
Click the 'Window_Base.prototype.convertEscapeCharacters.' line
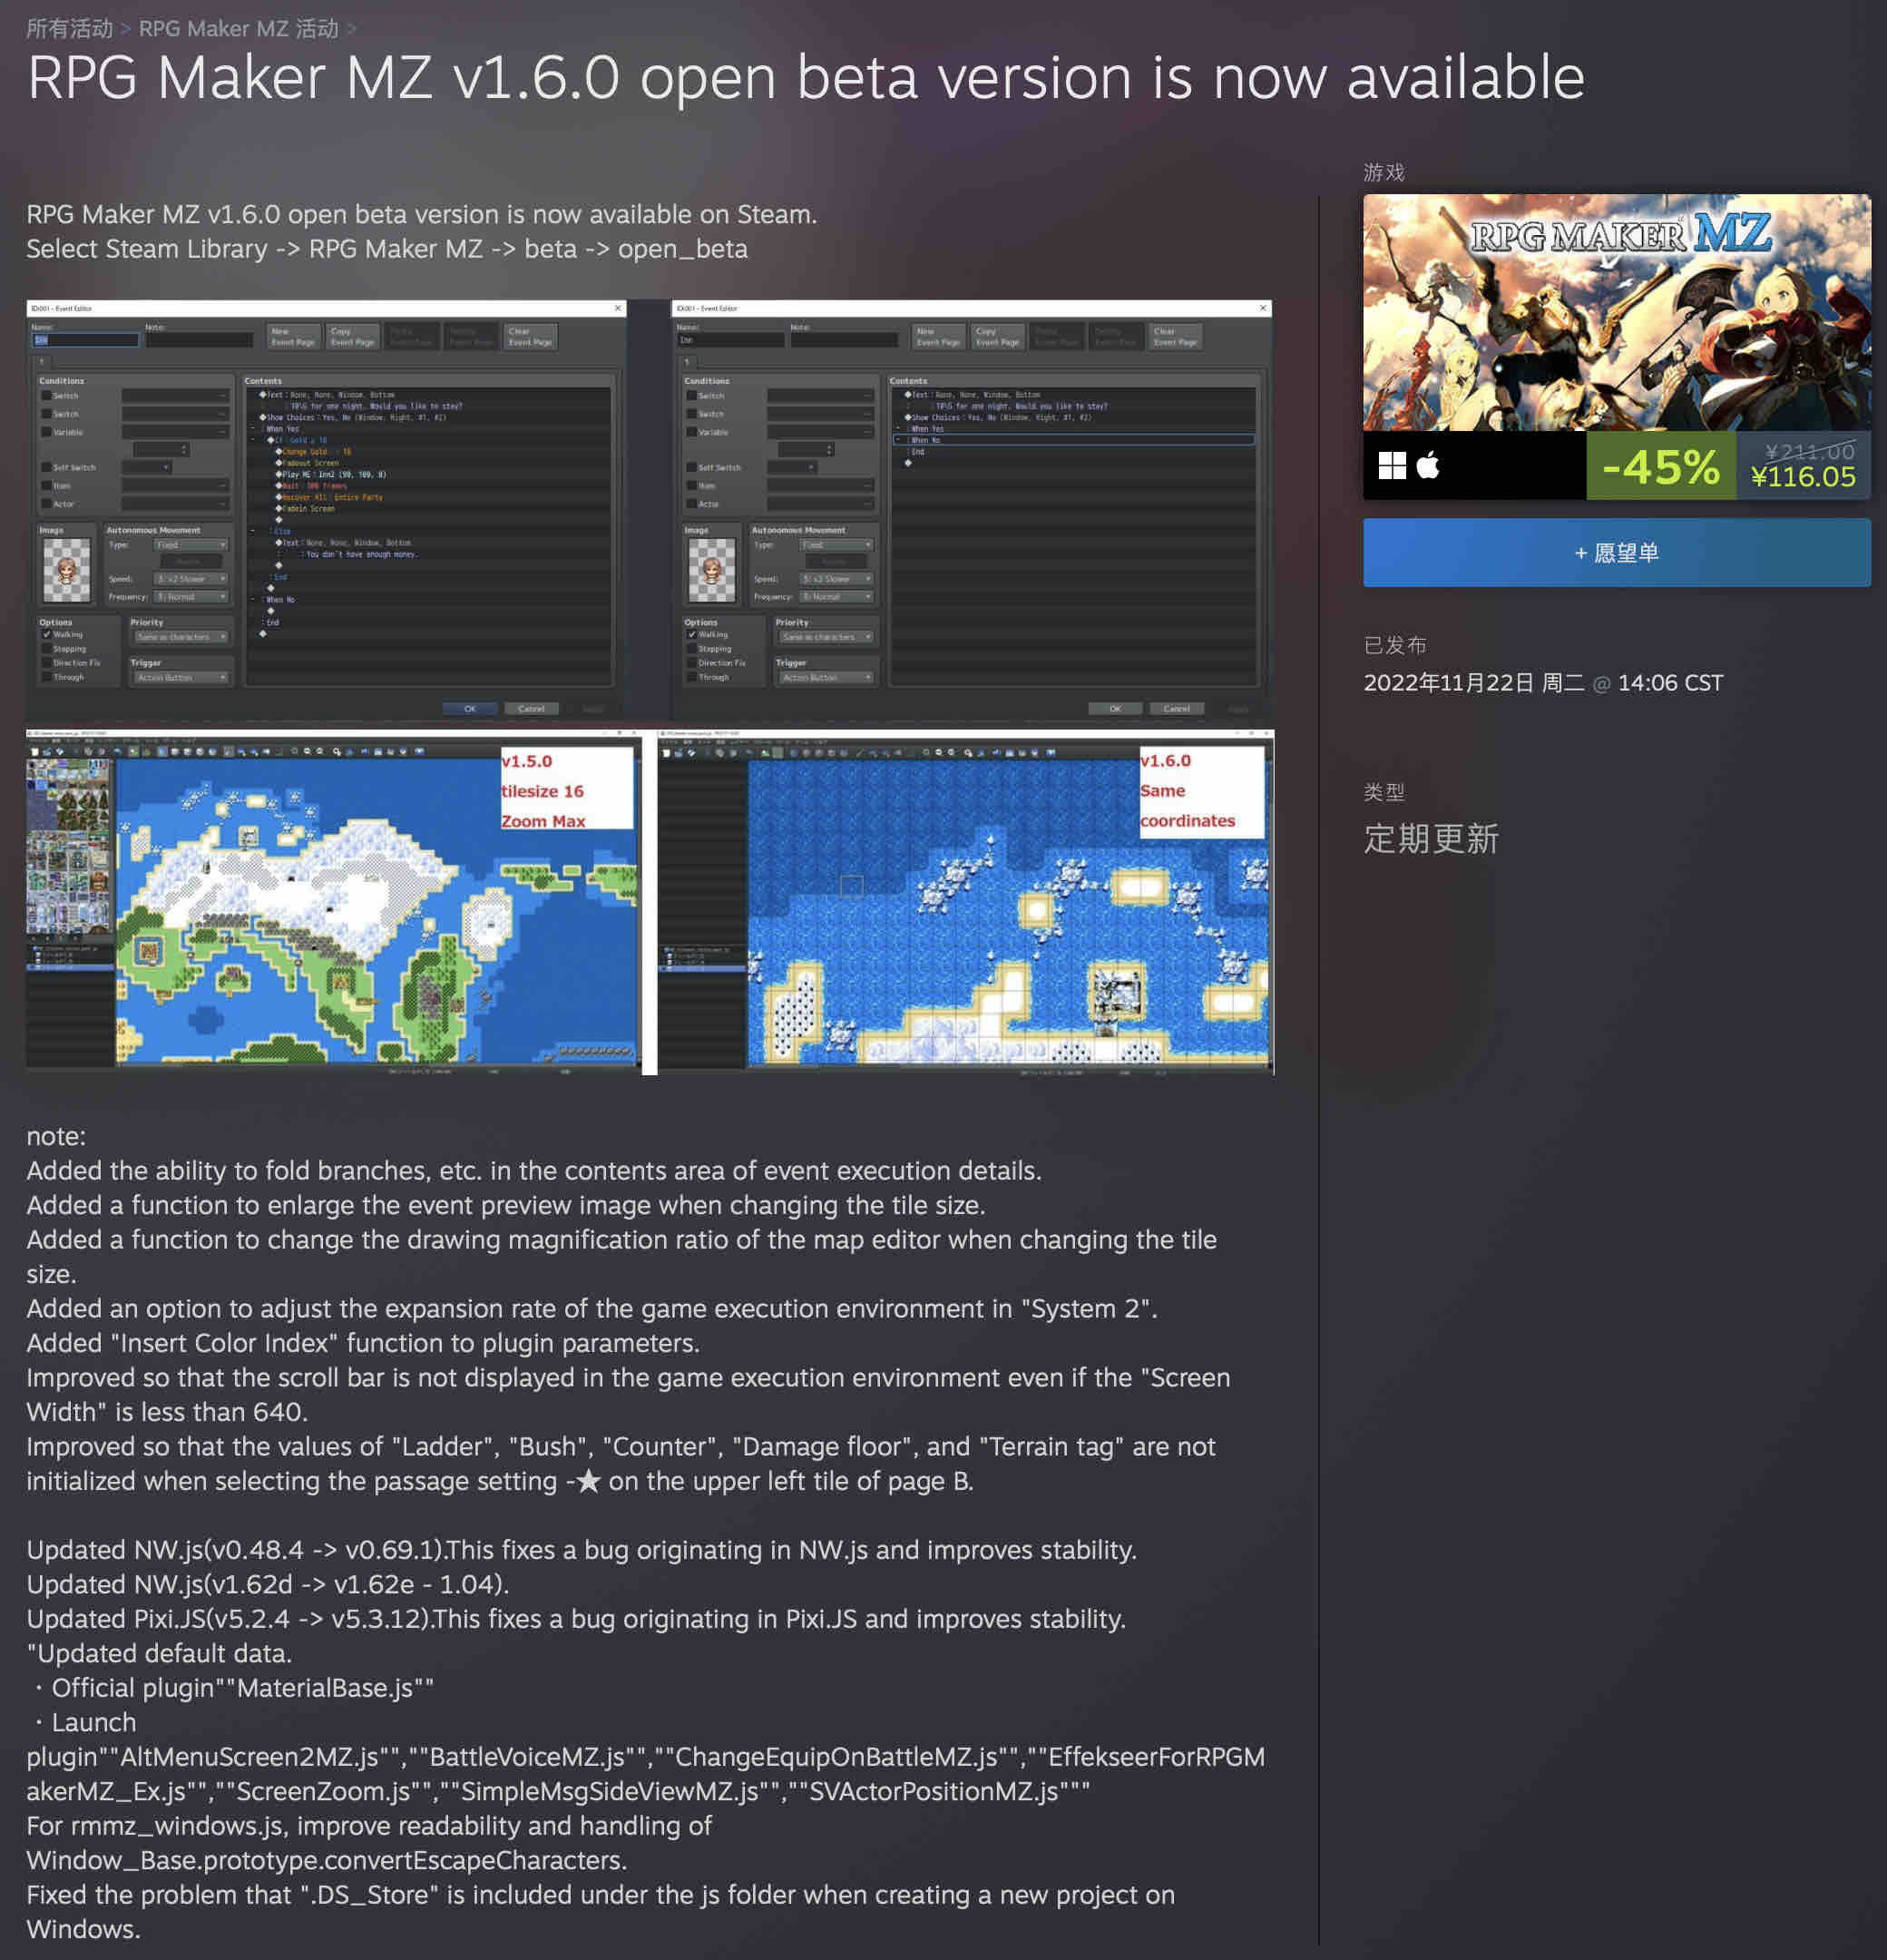(326, 1860)
